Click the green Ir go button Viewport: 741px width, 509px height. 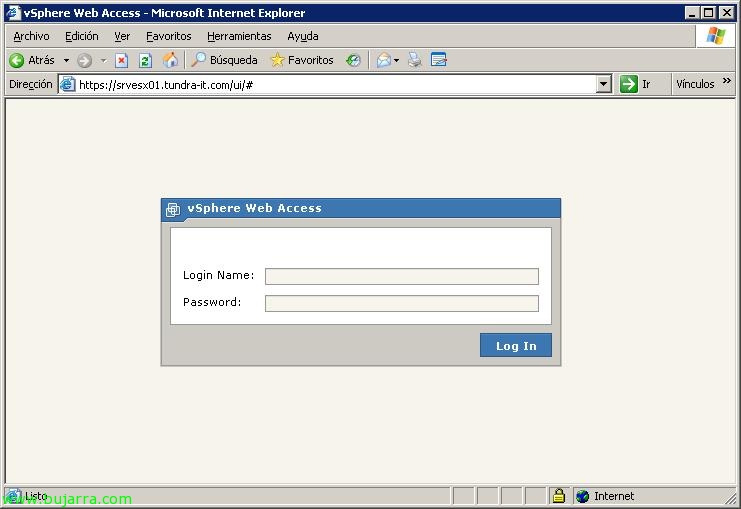tap(636, 85)
